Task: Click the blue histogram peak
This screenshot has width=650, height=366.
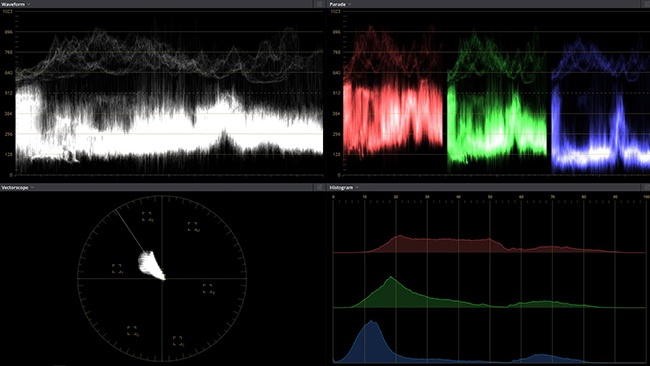Action: tap(372, 322)
